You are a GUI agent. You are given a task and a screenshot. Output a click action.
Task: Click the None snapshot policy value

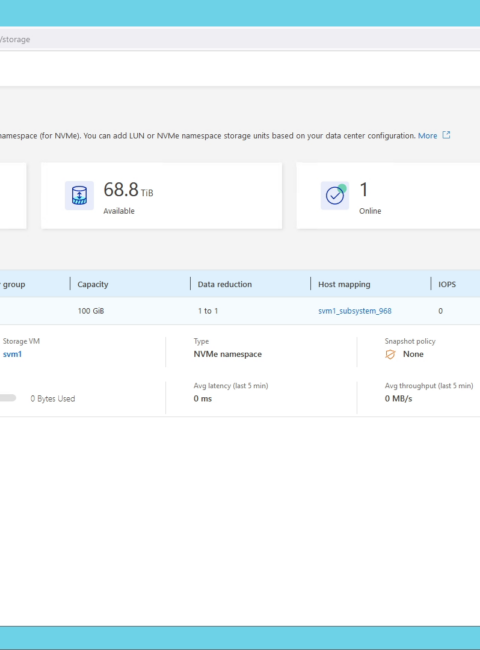pos(413,354)
